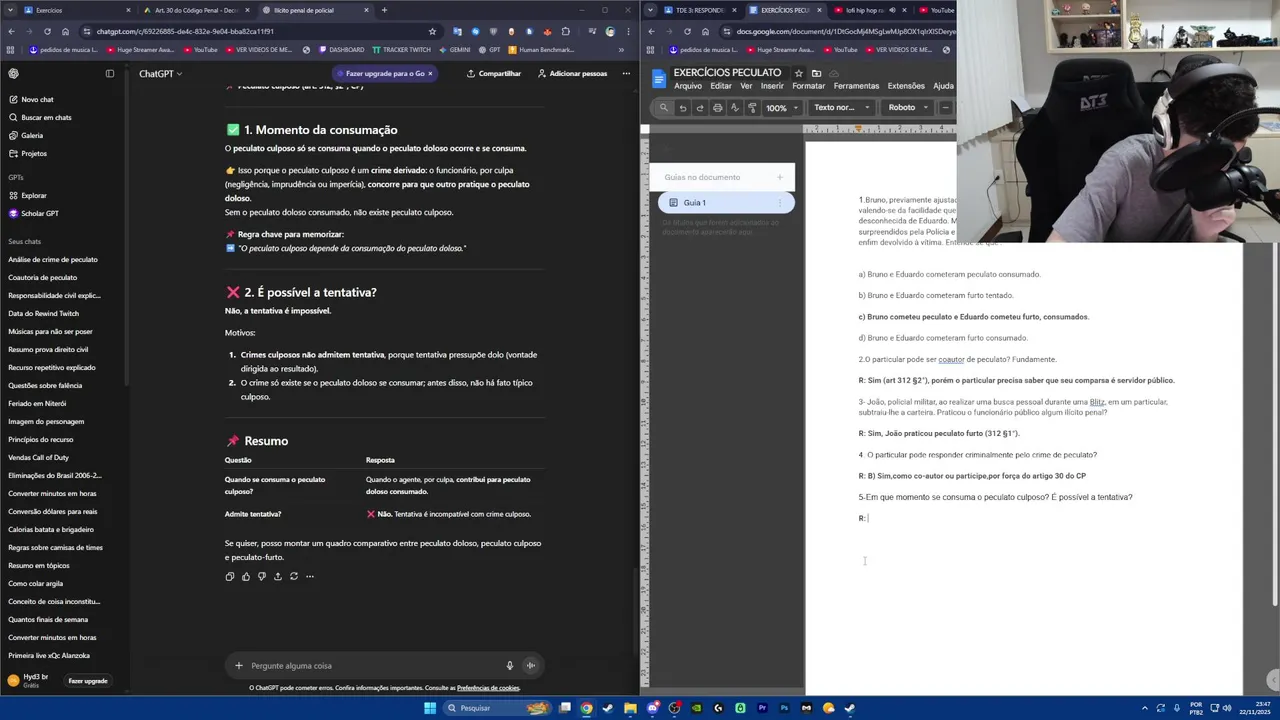Open options for Guia 1 tab
The width and height of the screenshot is (1280, 720).
780,203
